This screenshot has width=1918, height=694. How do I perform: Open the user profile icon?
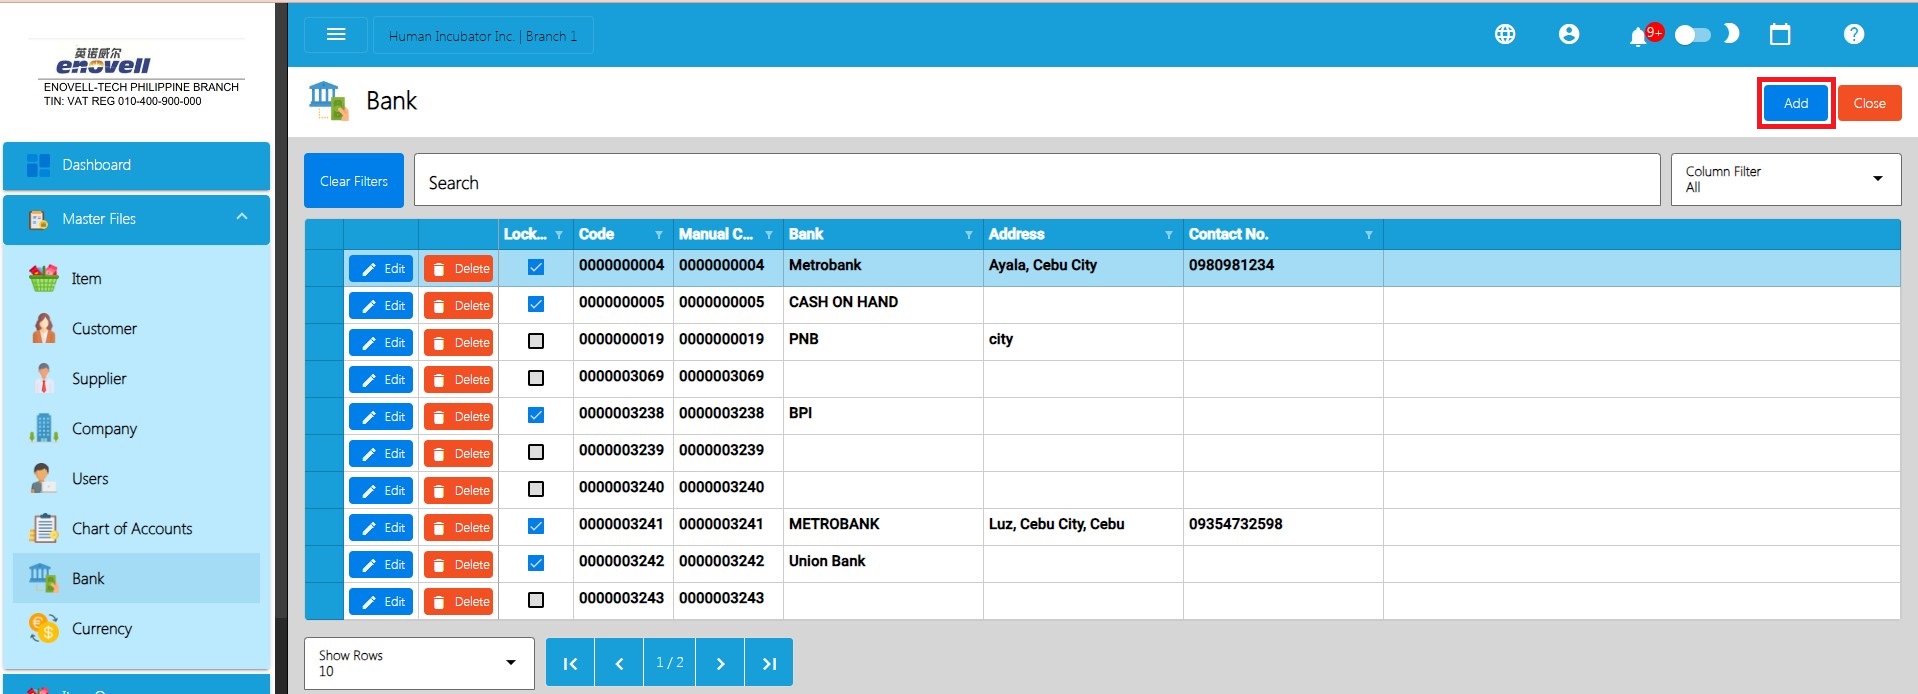click(1568, 35)
